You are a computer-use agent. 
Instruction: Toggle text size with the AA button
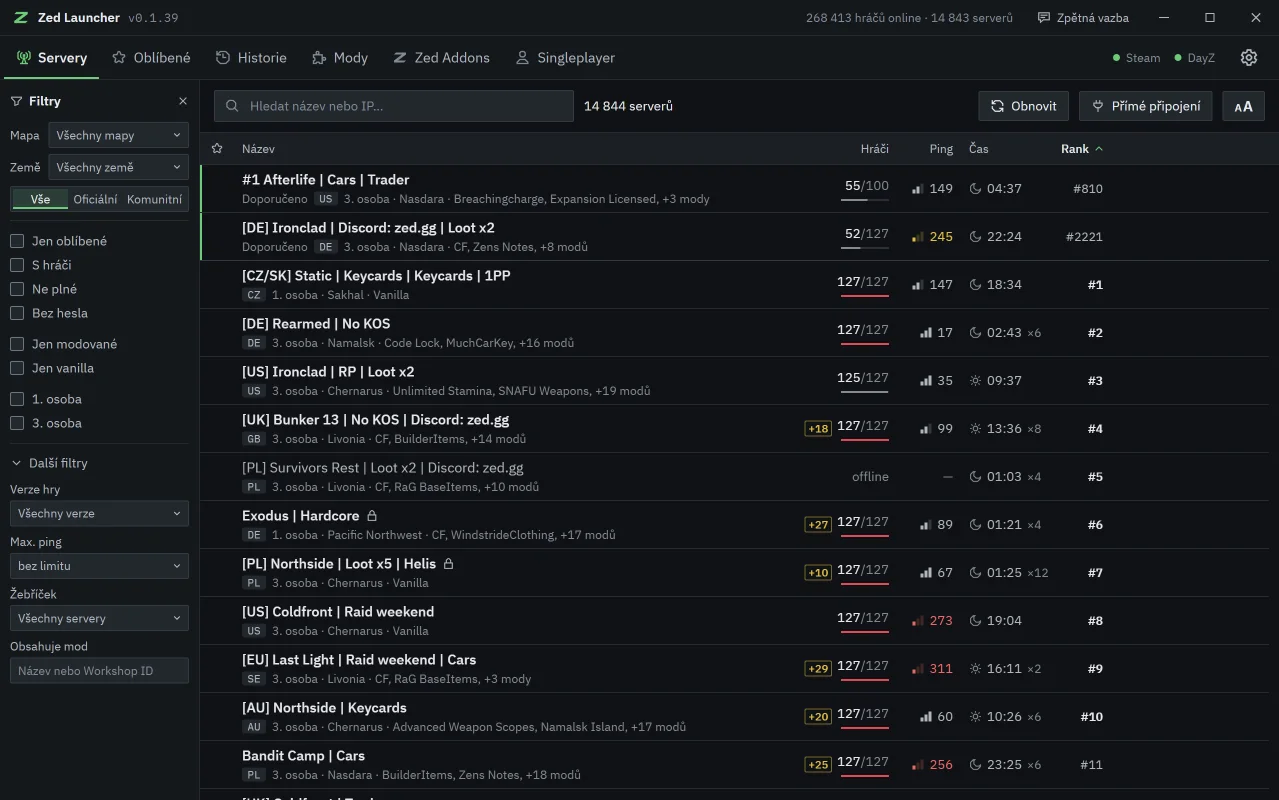[1243, 106]
